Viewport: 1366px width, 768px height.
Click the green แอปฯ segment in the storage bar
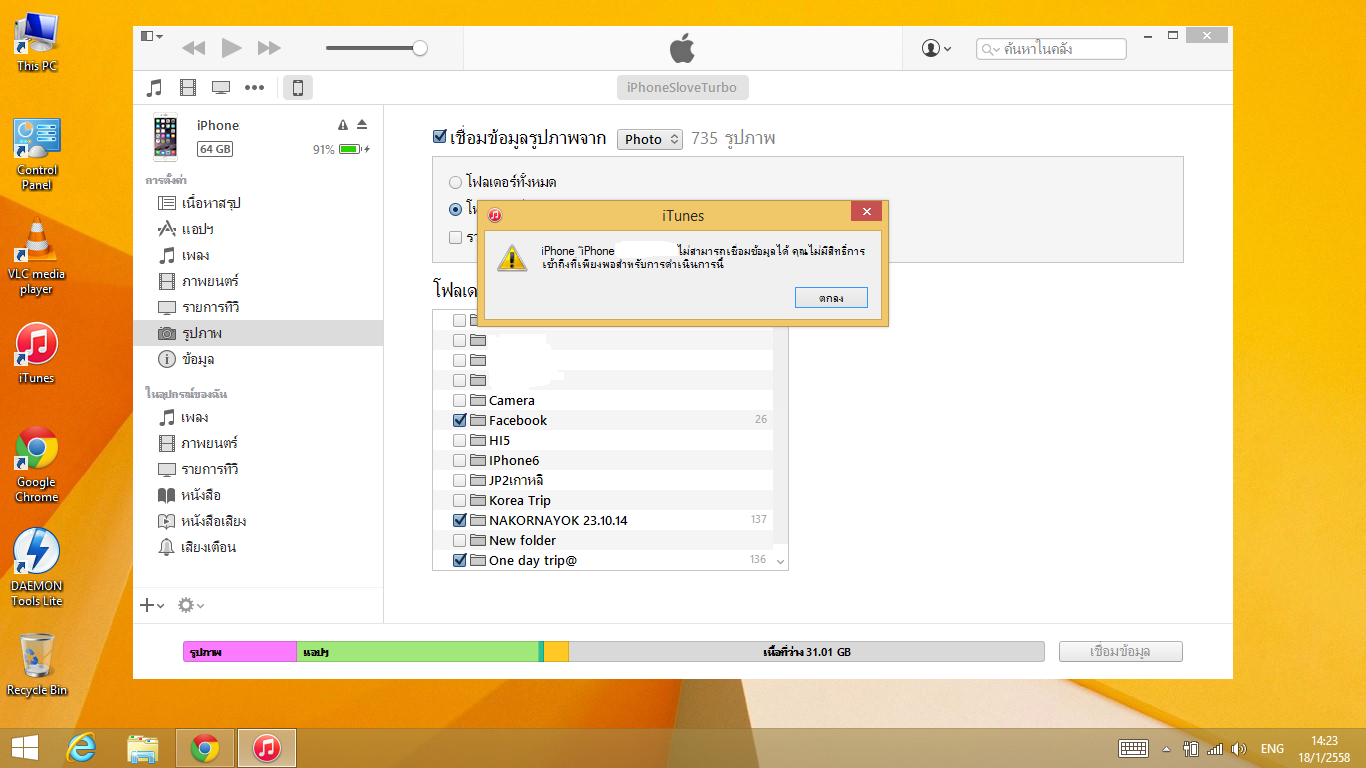(x=418, y=652)
